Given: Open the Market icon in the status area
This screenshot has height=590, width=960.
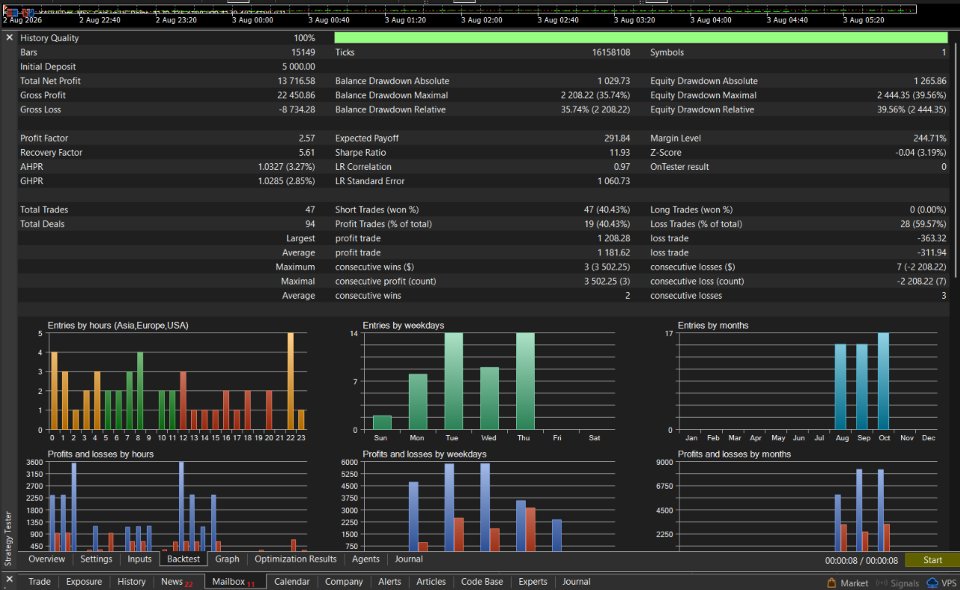Looking at the screenshot, I should click(848, 583).
